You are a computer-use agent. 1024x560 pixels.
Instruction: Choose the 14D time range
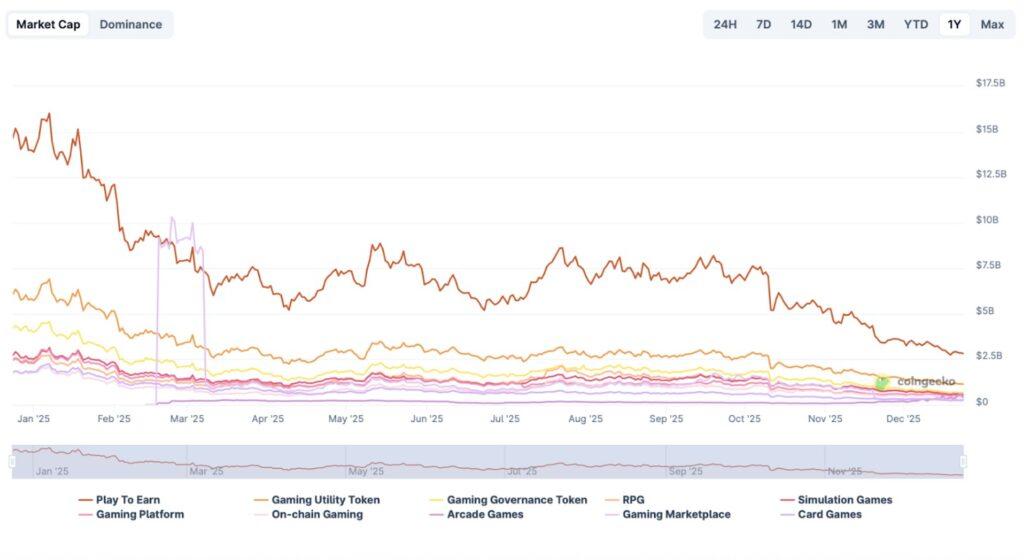[x=801, y=24]
